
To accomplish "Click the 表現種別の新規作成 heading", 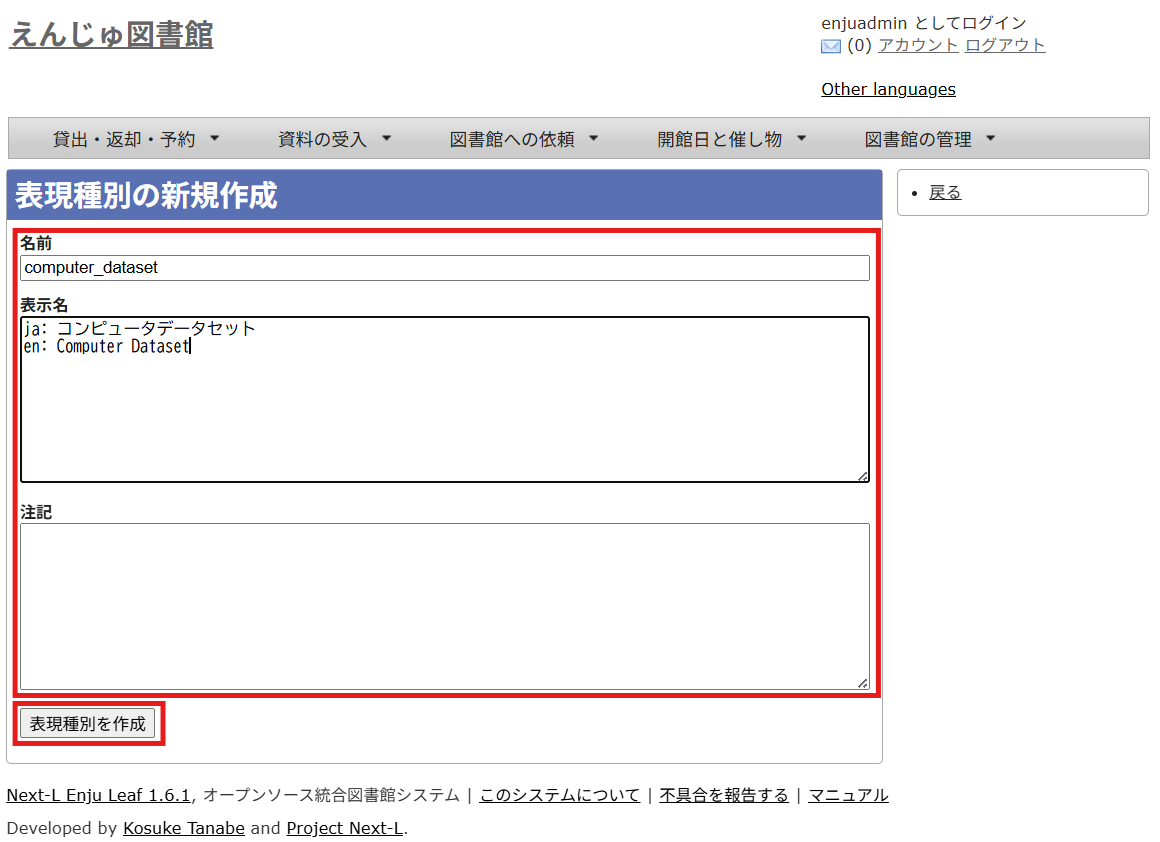I will [146, 195].
